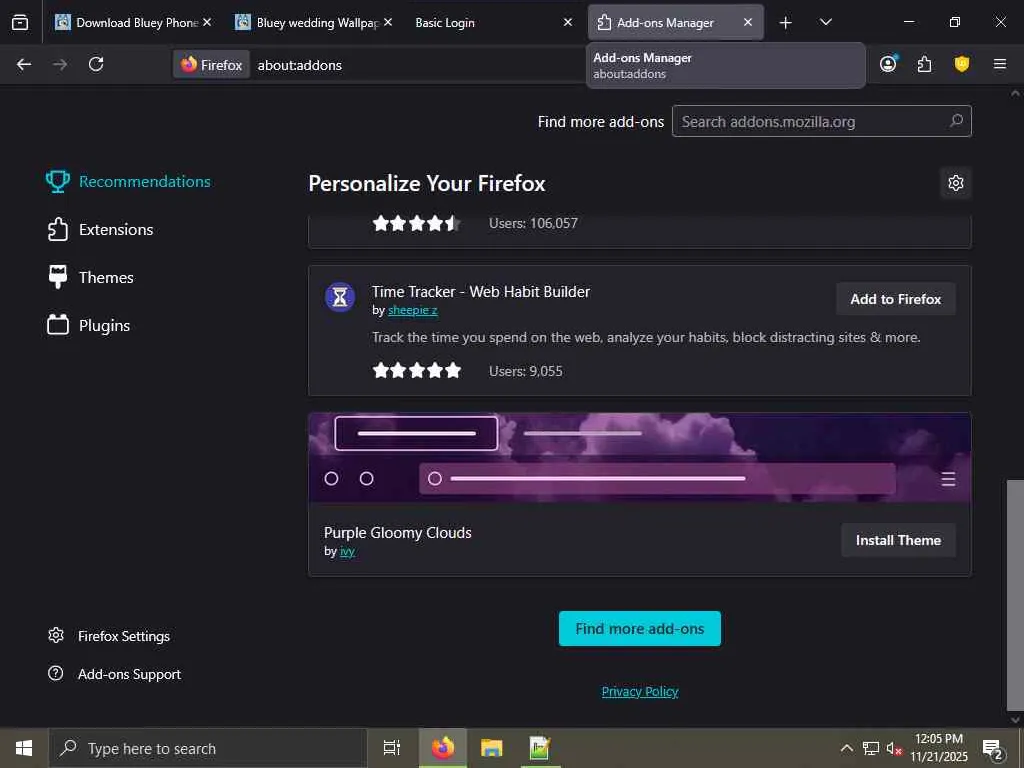This screenshot has width=1024, height=768.
Task: Open the hamburger application menu
Action: [999, 64]
